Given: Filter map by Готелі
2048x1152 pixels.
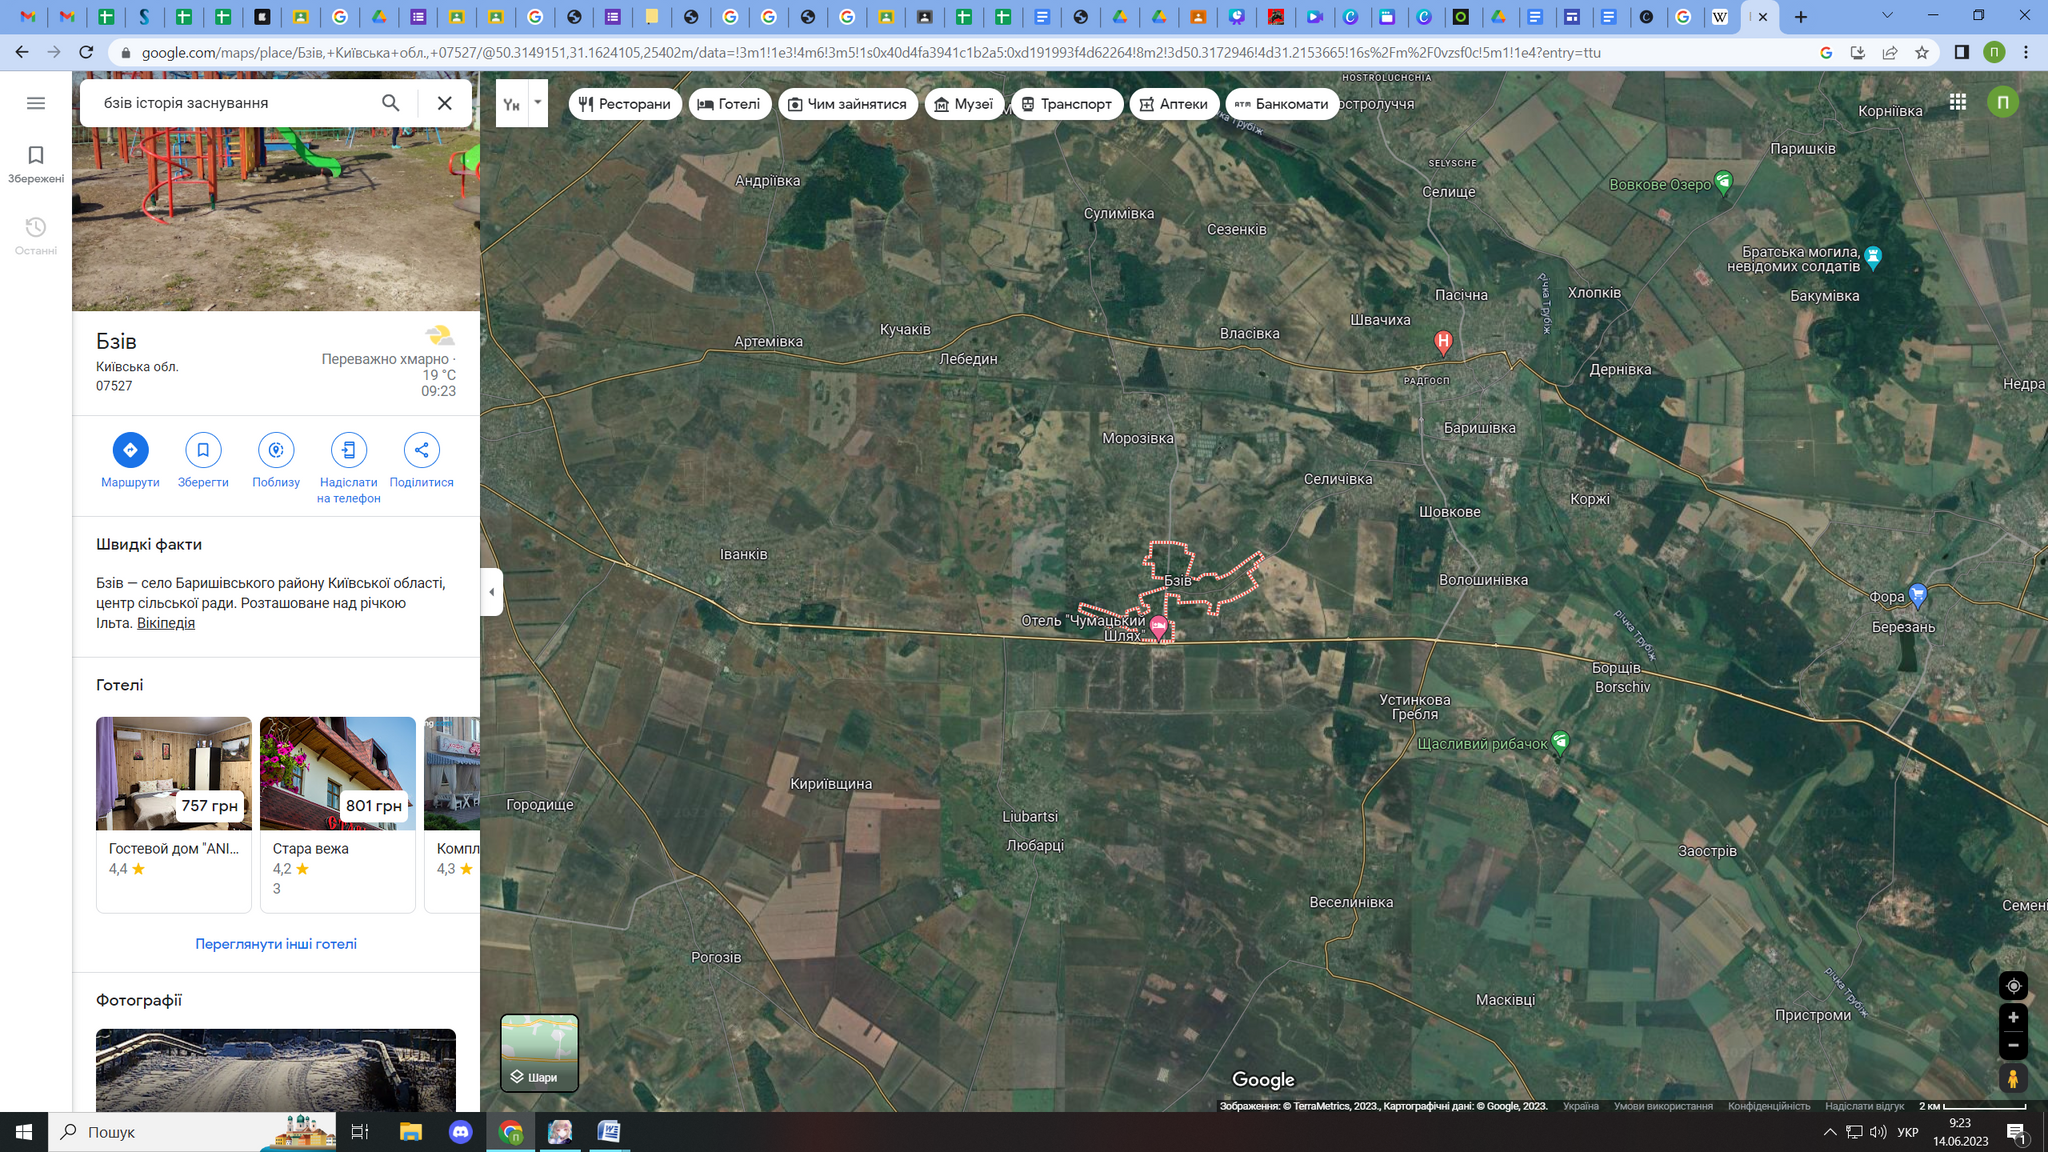Looking at the screenshot, I should (x=729, y=104).
